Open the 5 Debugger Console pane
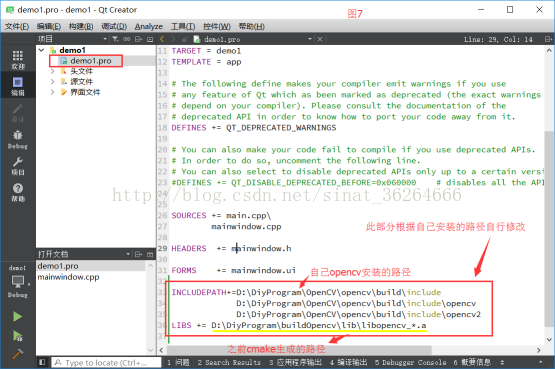Viewport: 555px width, 369px height. (411, 362)
